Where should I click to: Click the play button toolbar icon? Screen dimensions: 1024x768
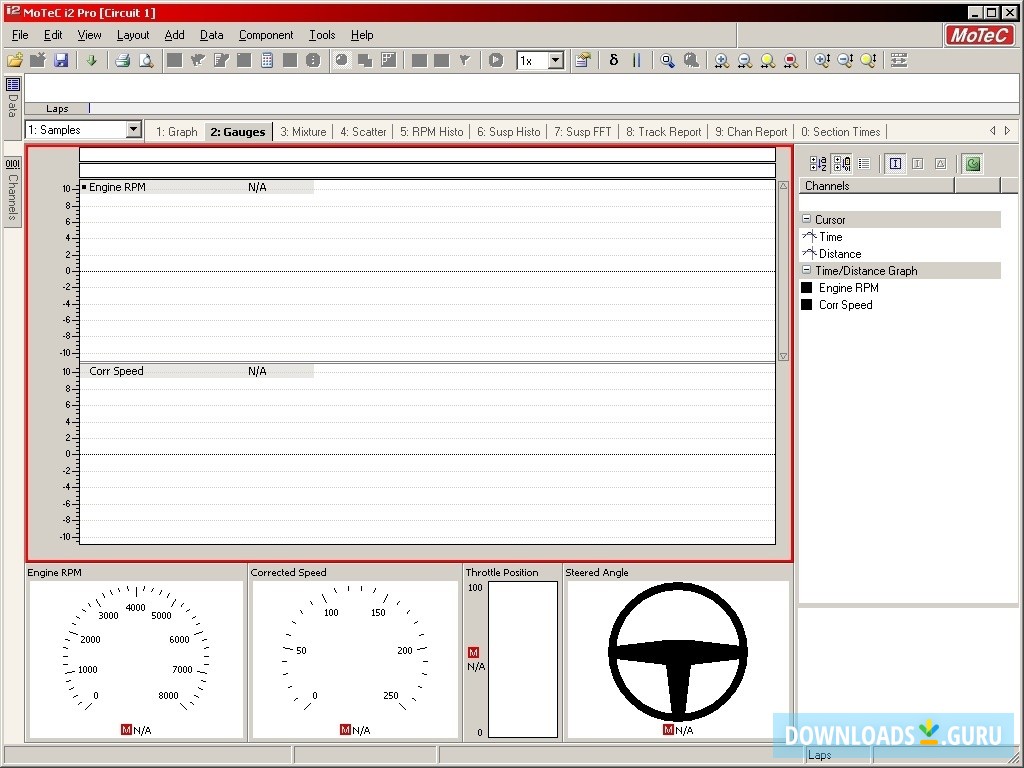click(496, 60)
